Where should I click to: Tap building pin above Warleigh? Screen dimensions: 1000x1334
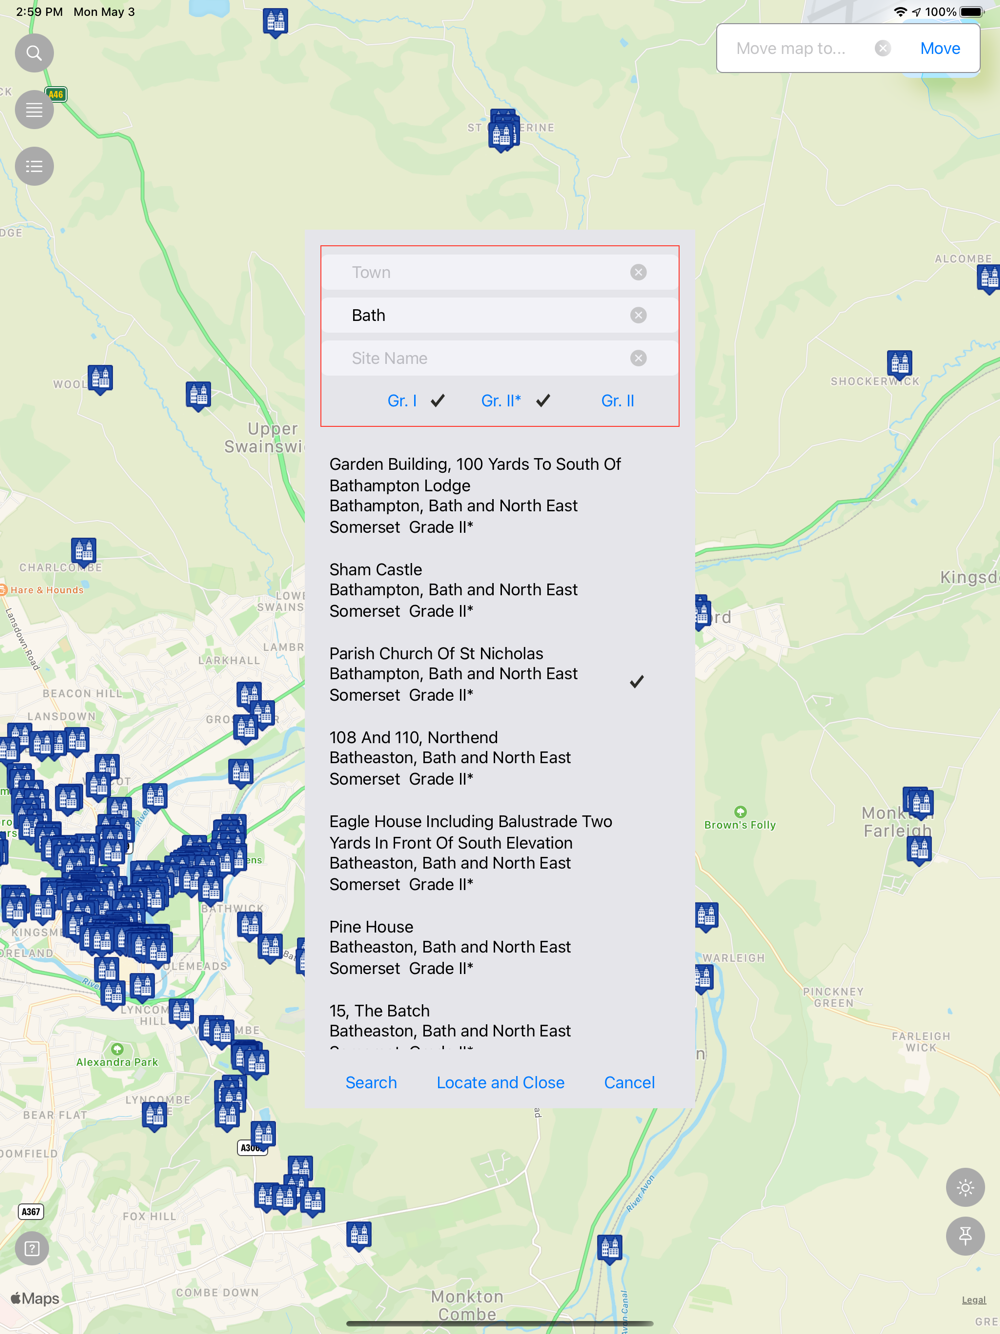(x=707, y=916)
